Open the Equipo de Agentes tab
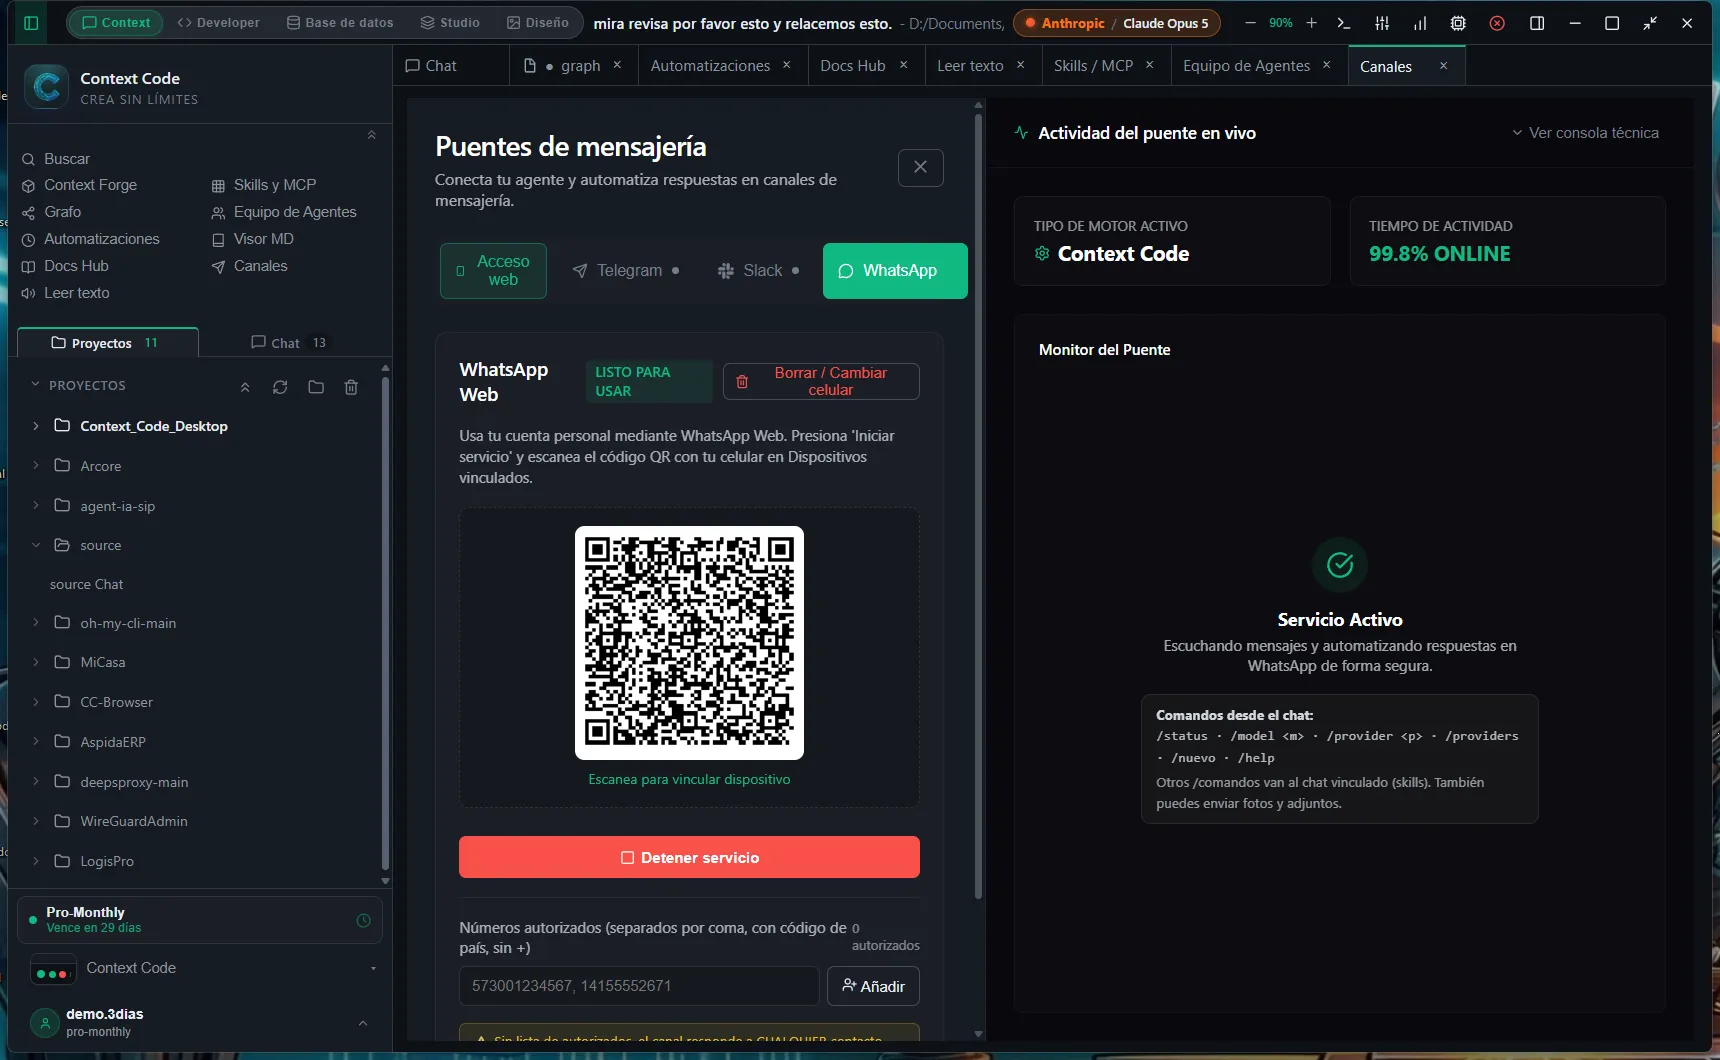The image size is (1720, 1060). [1246, 66]
